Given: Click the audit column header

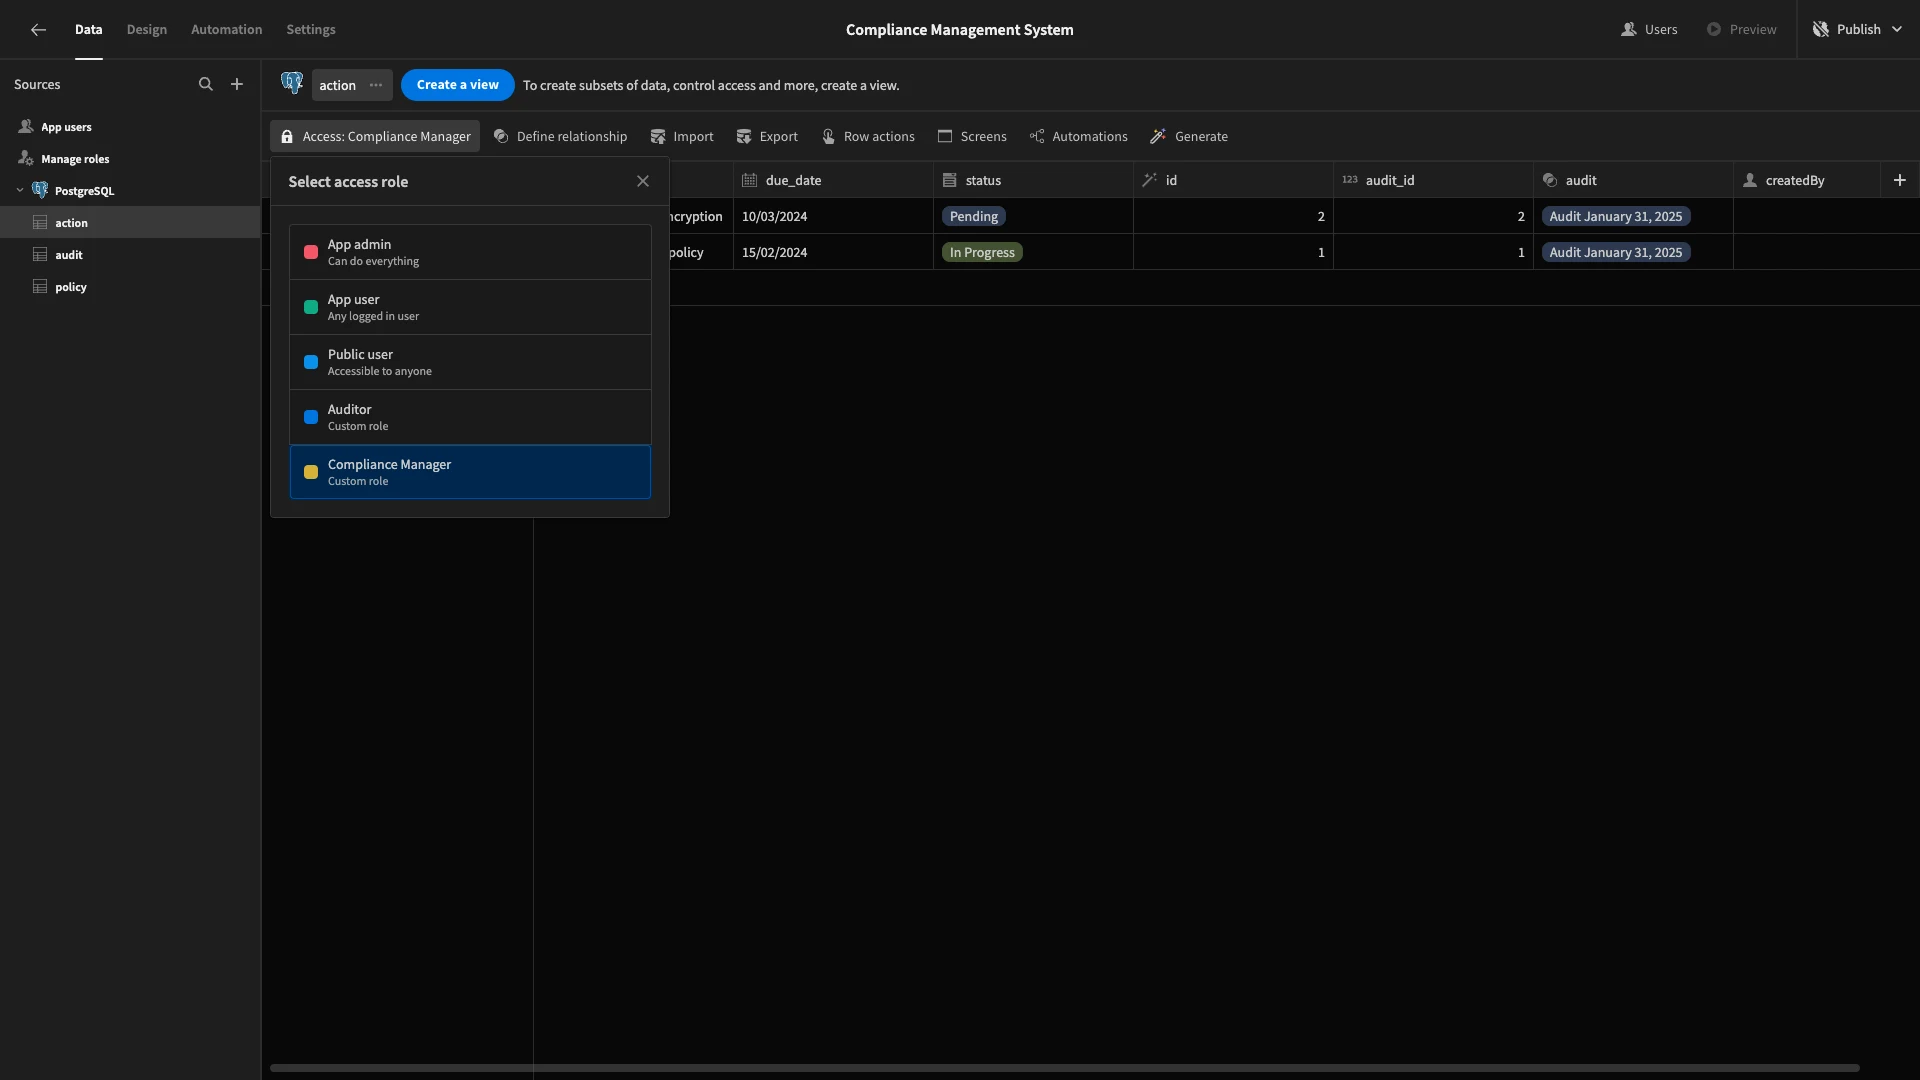Looking at the screenshot, I should click(x=1633, y=180).
